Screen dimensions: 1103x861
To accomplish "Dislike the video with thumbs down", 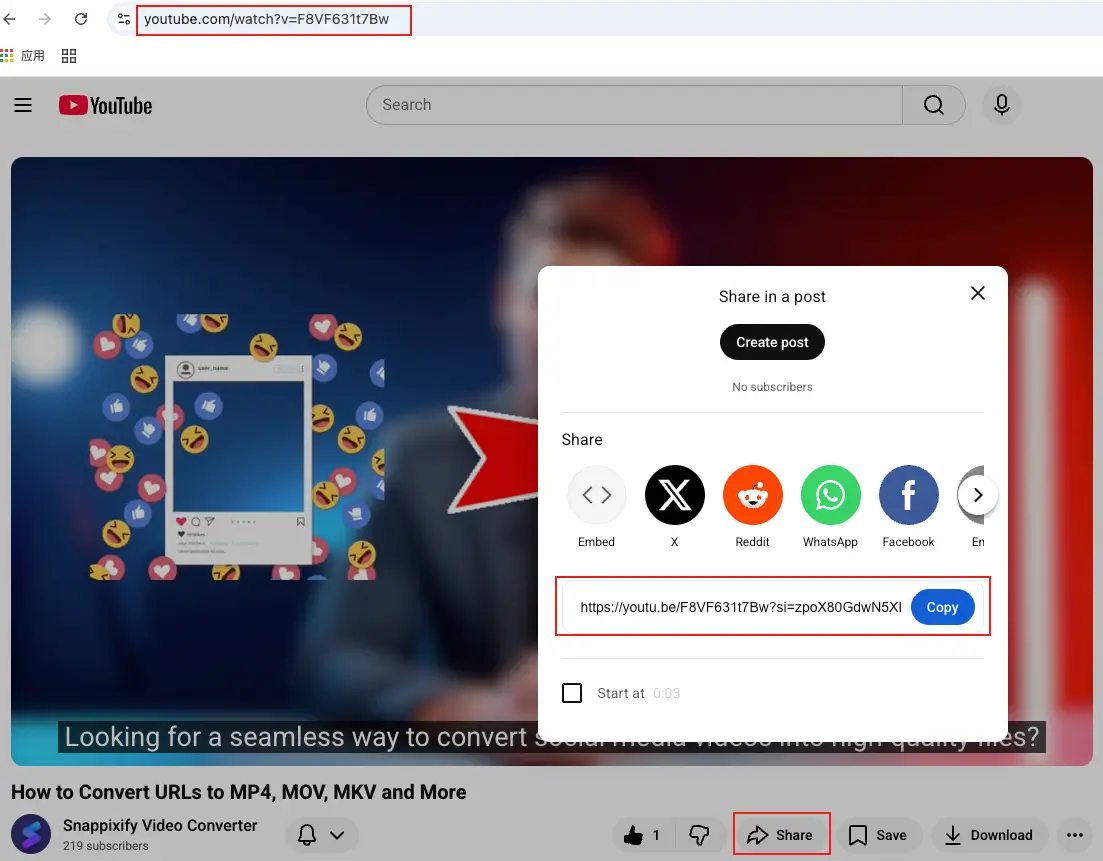I will click(700, 835).
